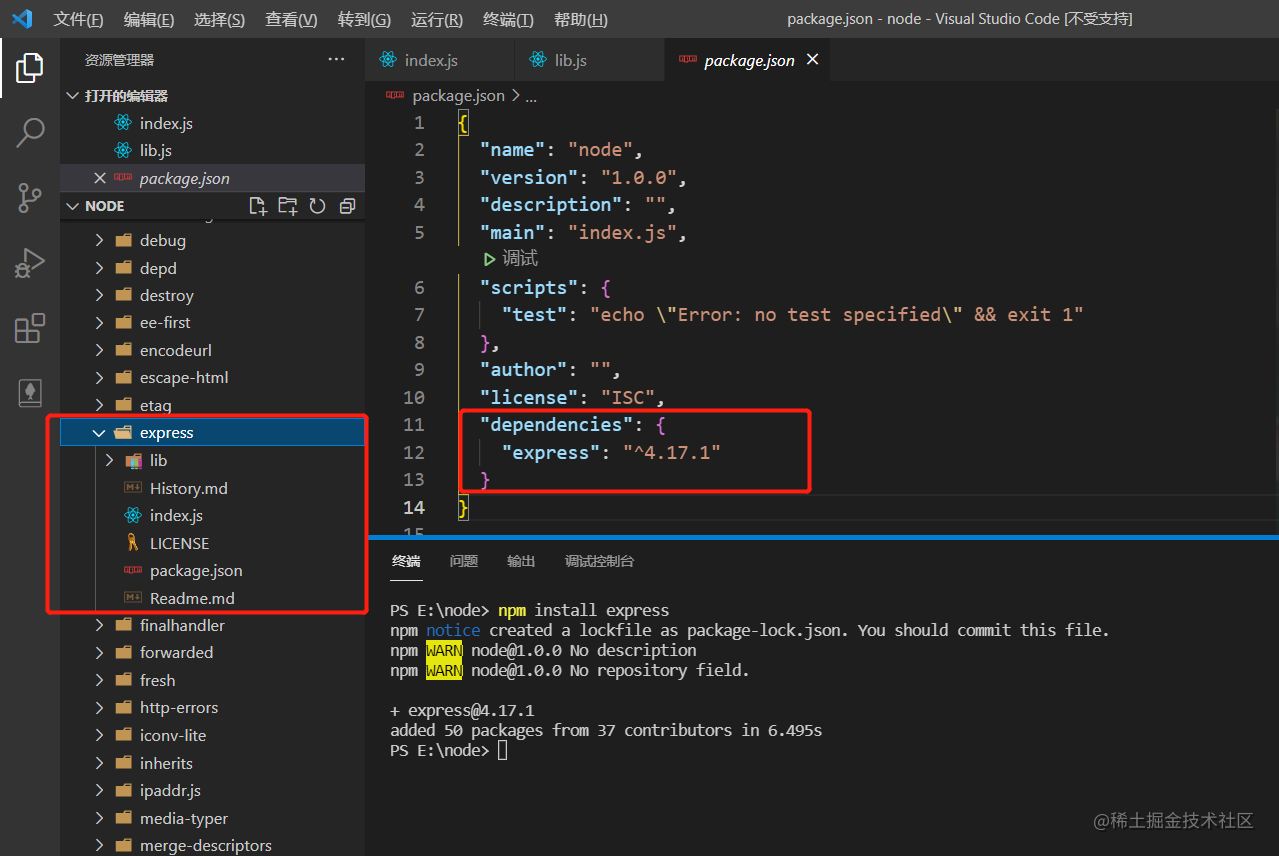Open the 终端(T) menu

click(x=508, y=20)
